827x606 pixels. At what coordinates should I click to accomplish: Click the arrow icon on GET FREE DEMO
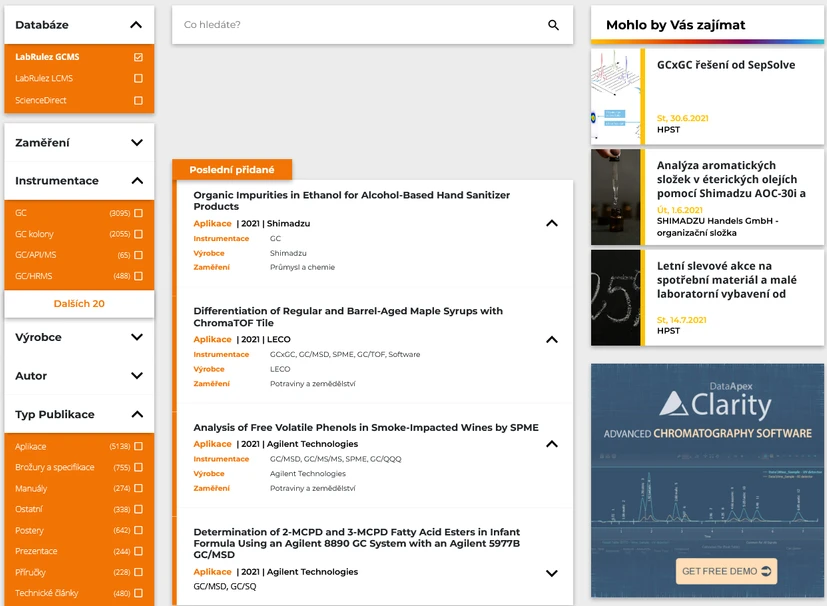point(766,571)
